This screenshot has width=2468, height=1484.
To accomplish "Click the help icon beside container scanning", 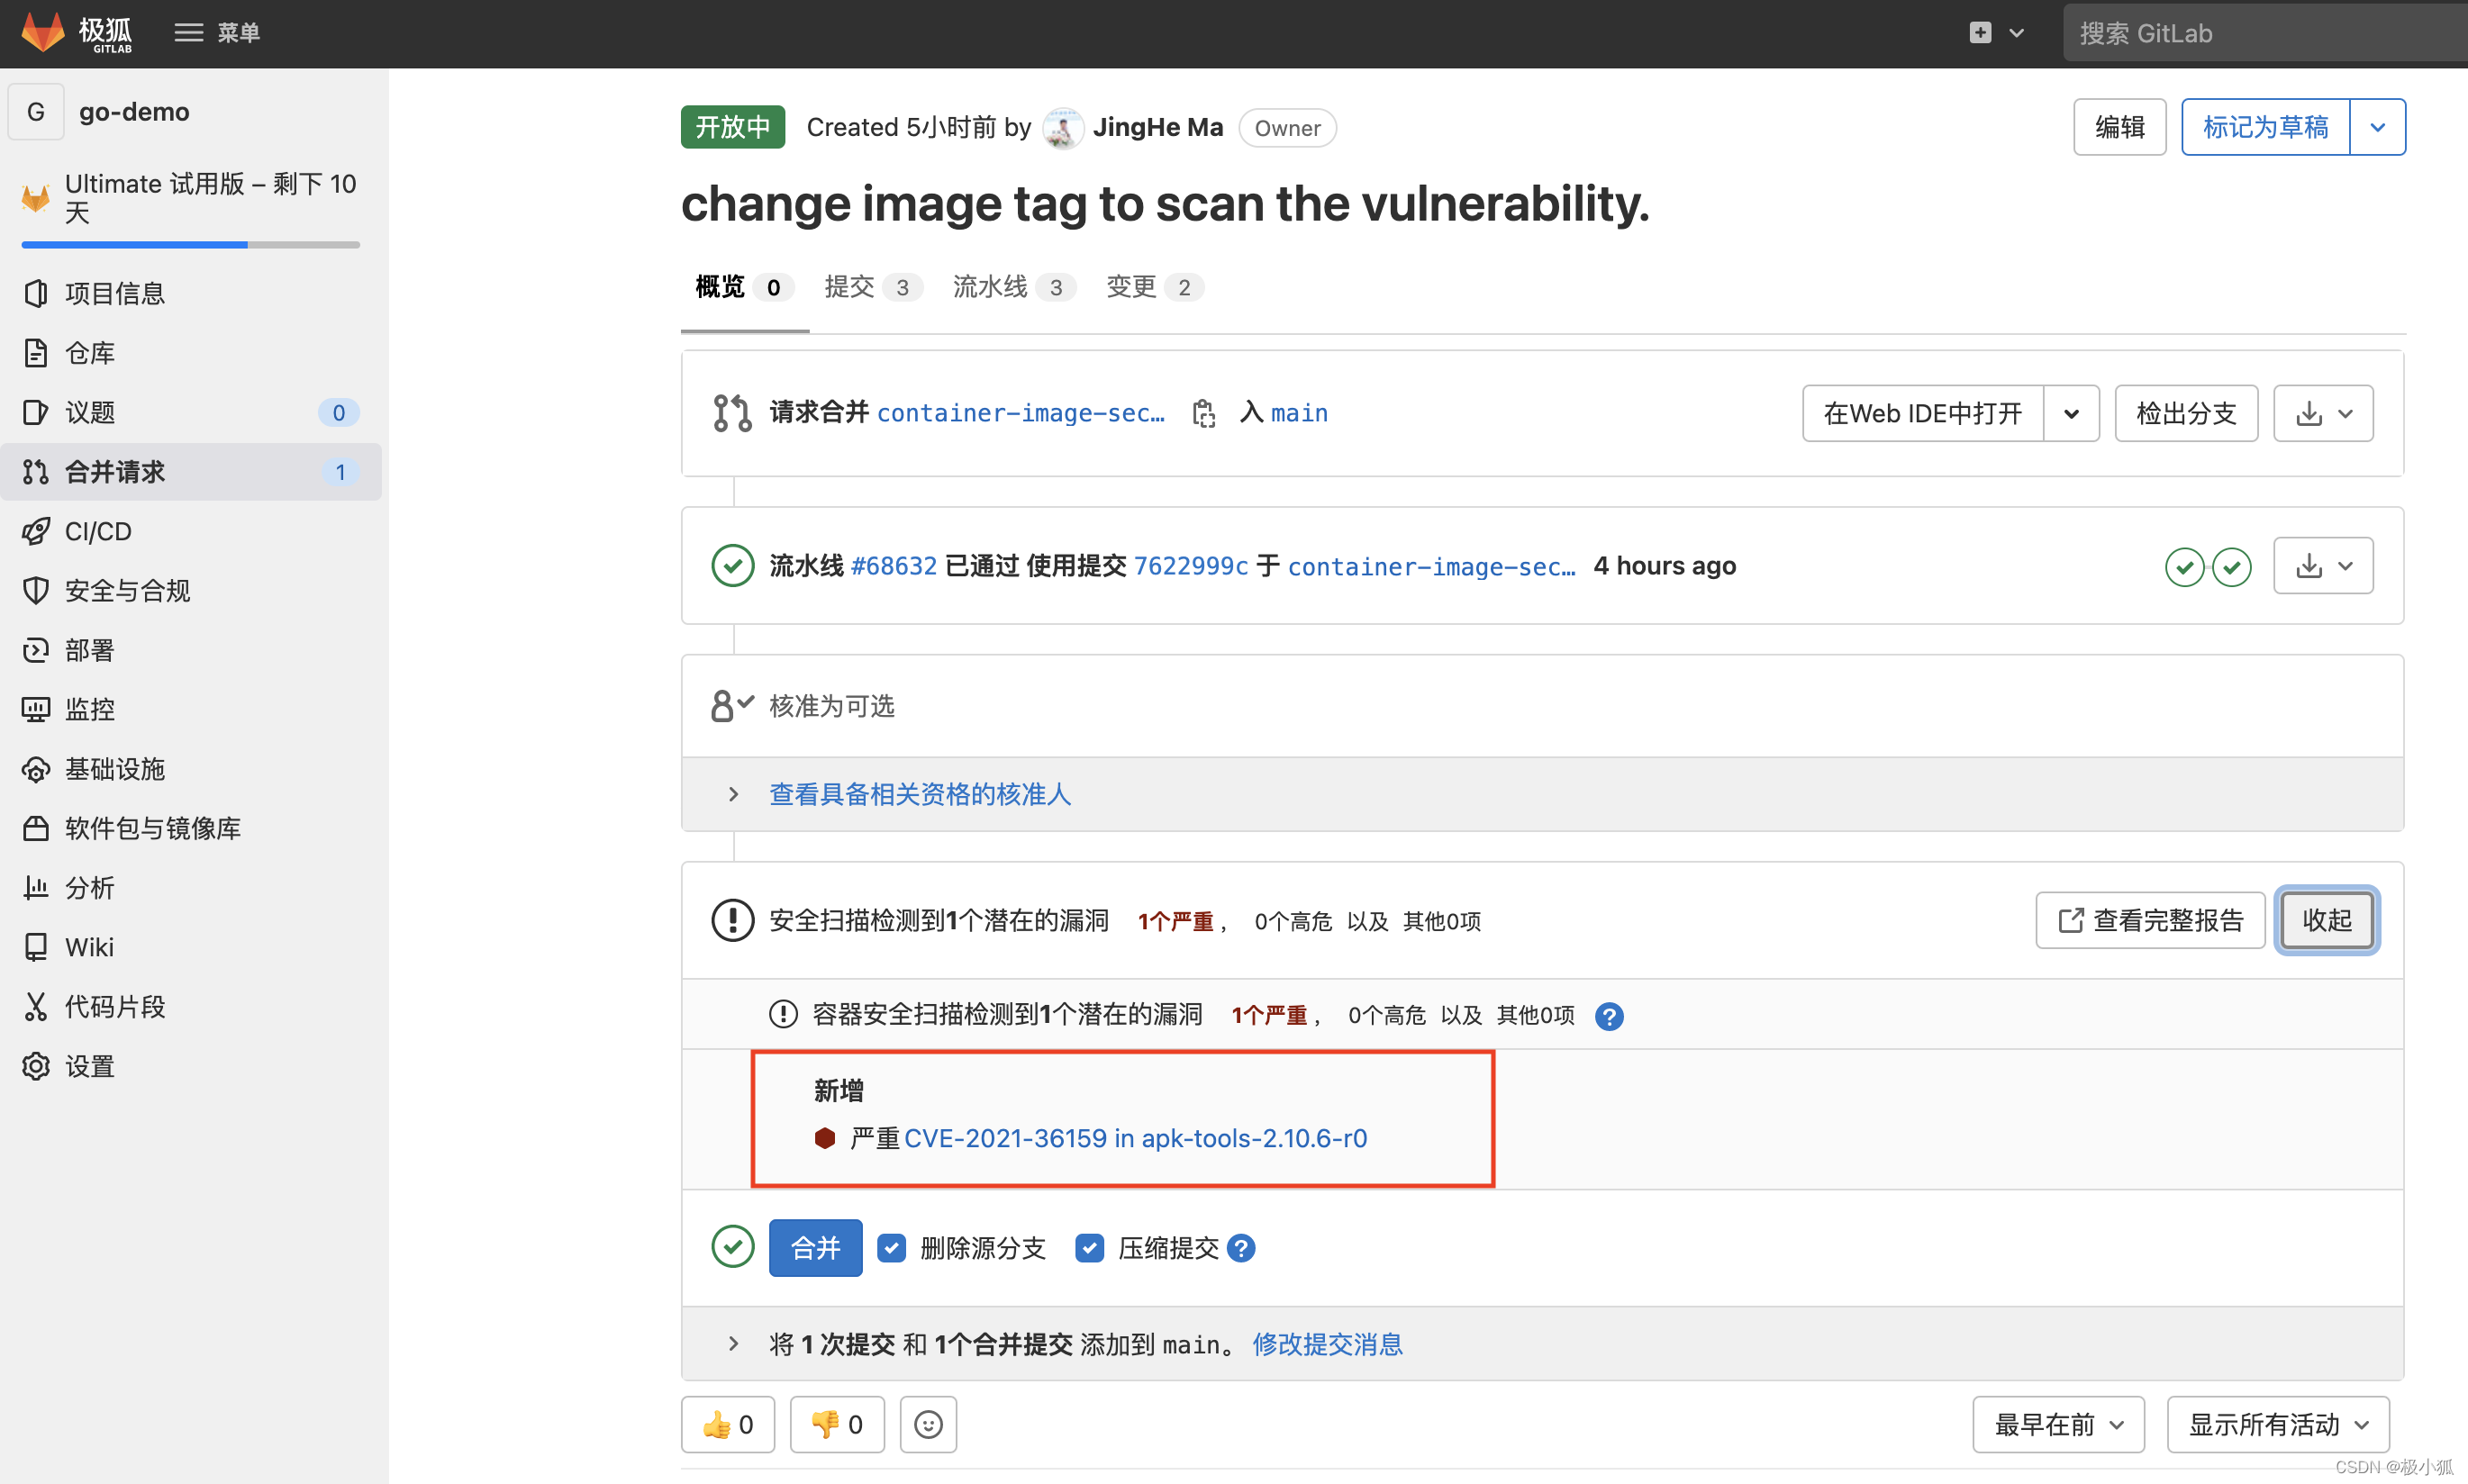I will pos(1609,1016).
